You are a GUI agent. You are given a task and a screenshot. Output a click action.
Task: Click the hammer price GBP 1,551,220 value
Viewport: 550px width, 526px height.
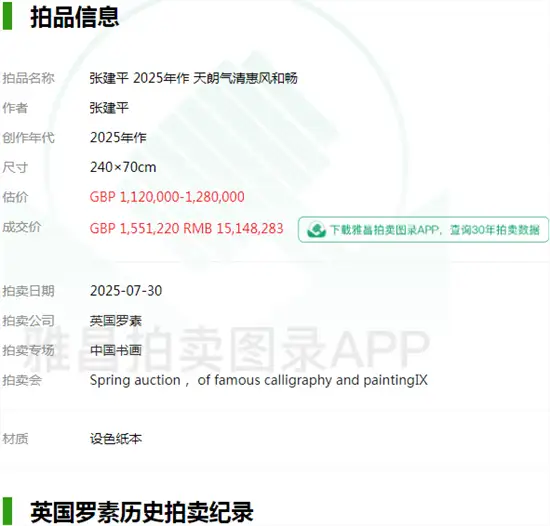pos(135,228)
